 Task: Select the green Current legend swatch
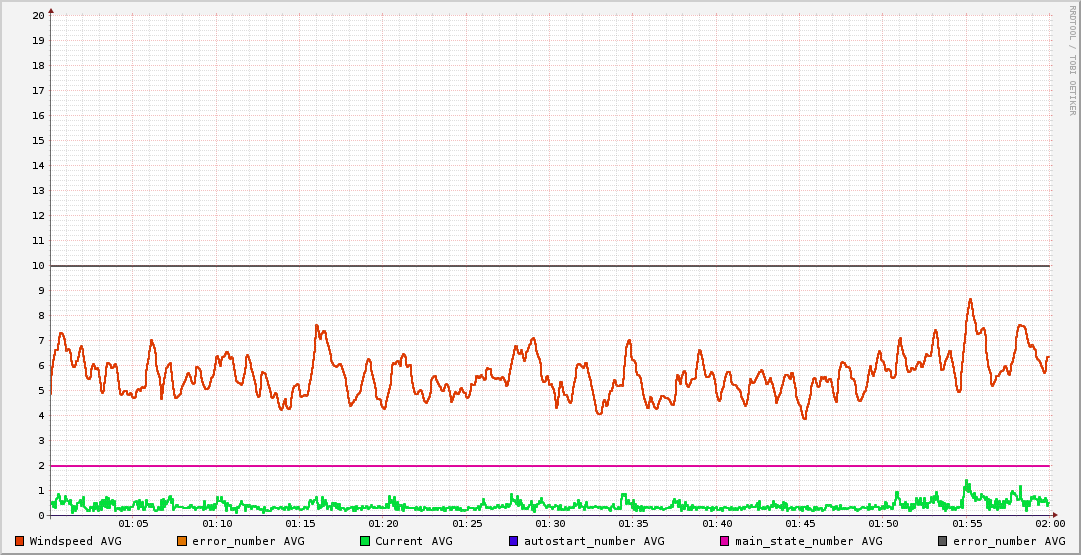click(x=365, y=541)
